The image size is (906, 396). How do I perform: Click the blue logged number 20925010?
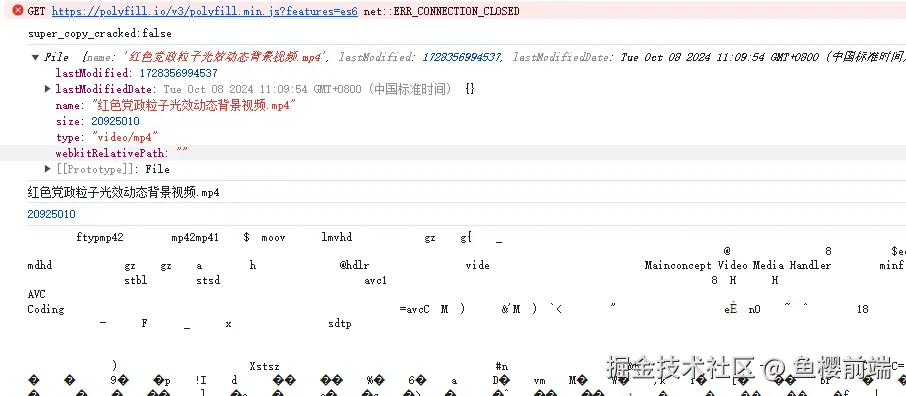point(51,214)
